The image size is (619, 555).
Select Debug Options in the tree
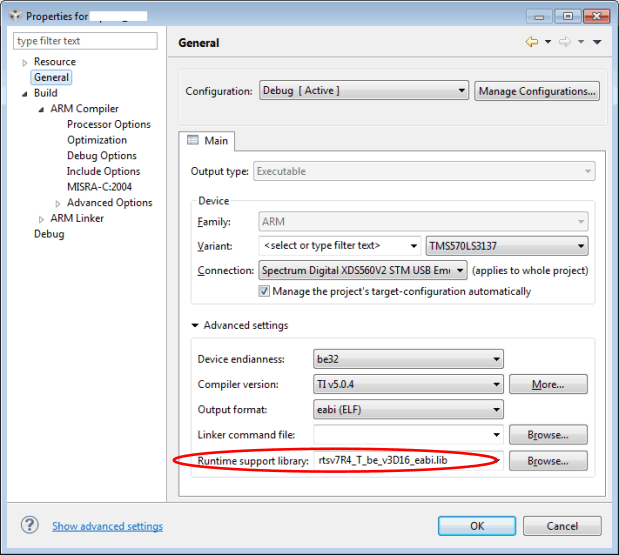pyautogui.click(x=102, y=156)
